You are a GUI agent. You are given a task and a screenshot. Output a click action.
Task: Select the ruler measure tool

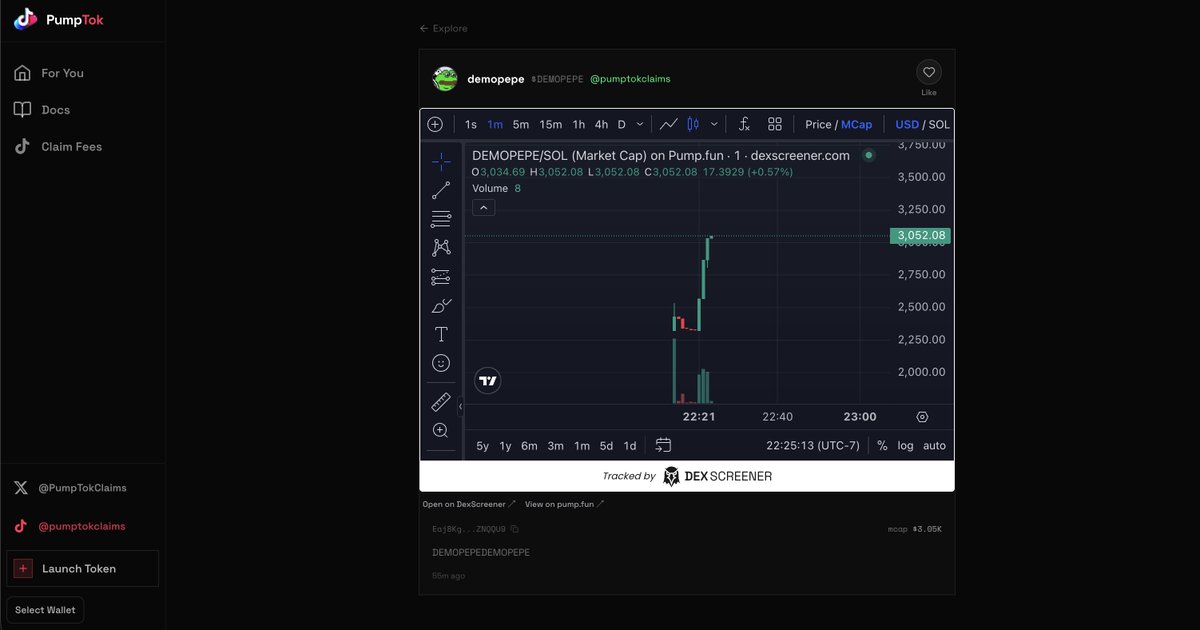441,402
